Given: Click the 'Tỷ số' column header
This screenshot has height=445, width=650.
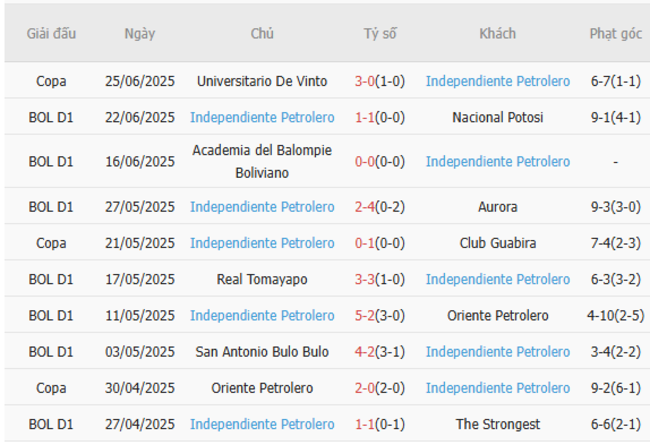Looking at the screenshot, I should coord(380,33).
